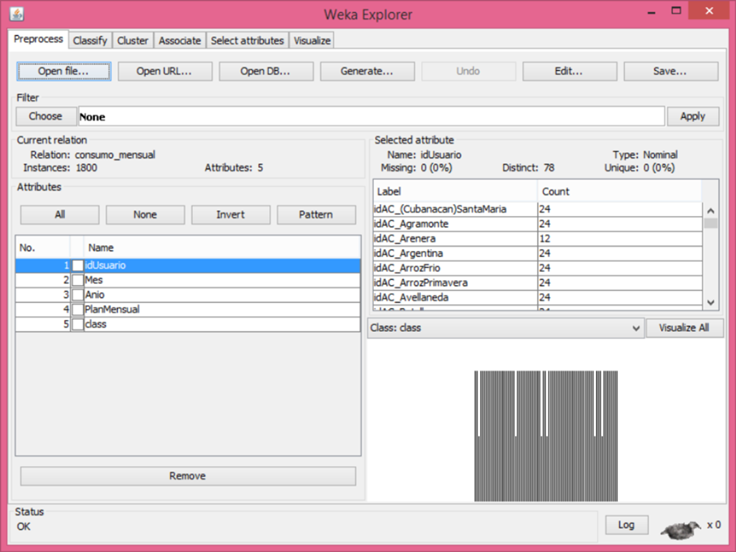The width and height of the screenshot is (736, 552).
Task: Click Visualize All button
Action: coord(683,328)
